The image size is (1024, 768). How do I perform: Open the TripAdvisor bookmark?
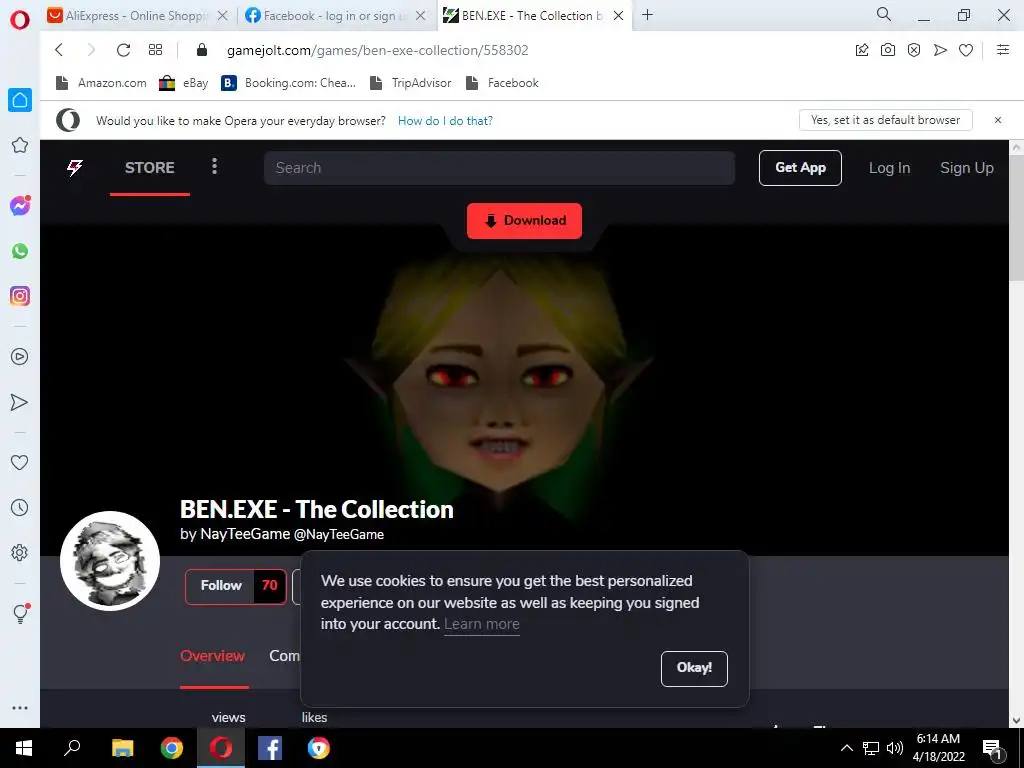click(411, 83)
